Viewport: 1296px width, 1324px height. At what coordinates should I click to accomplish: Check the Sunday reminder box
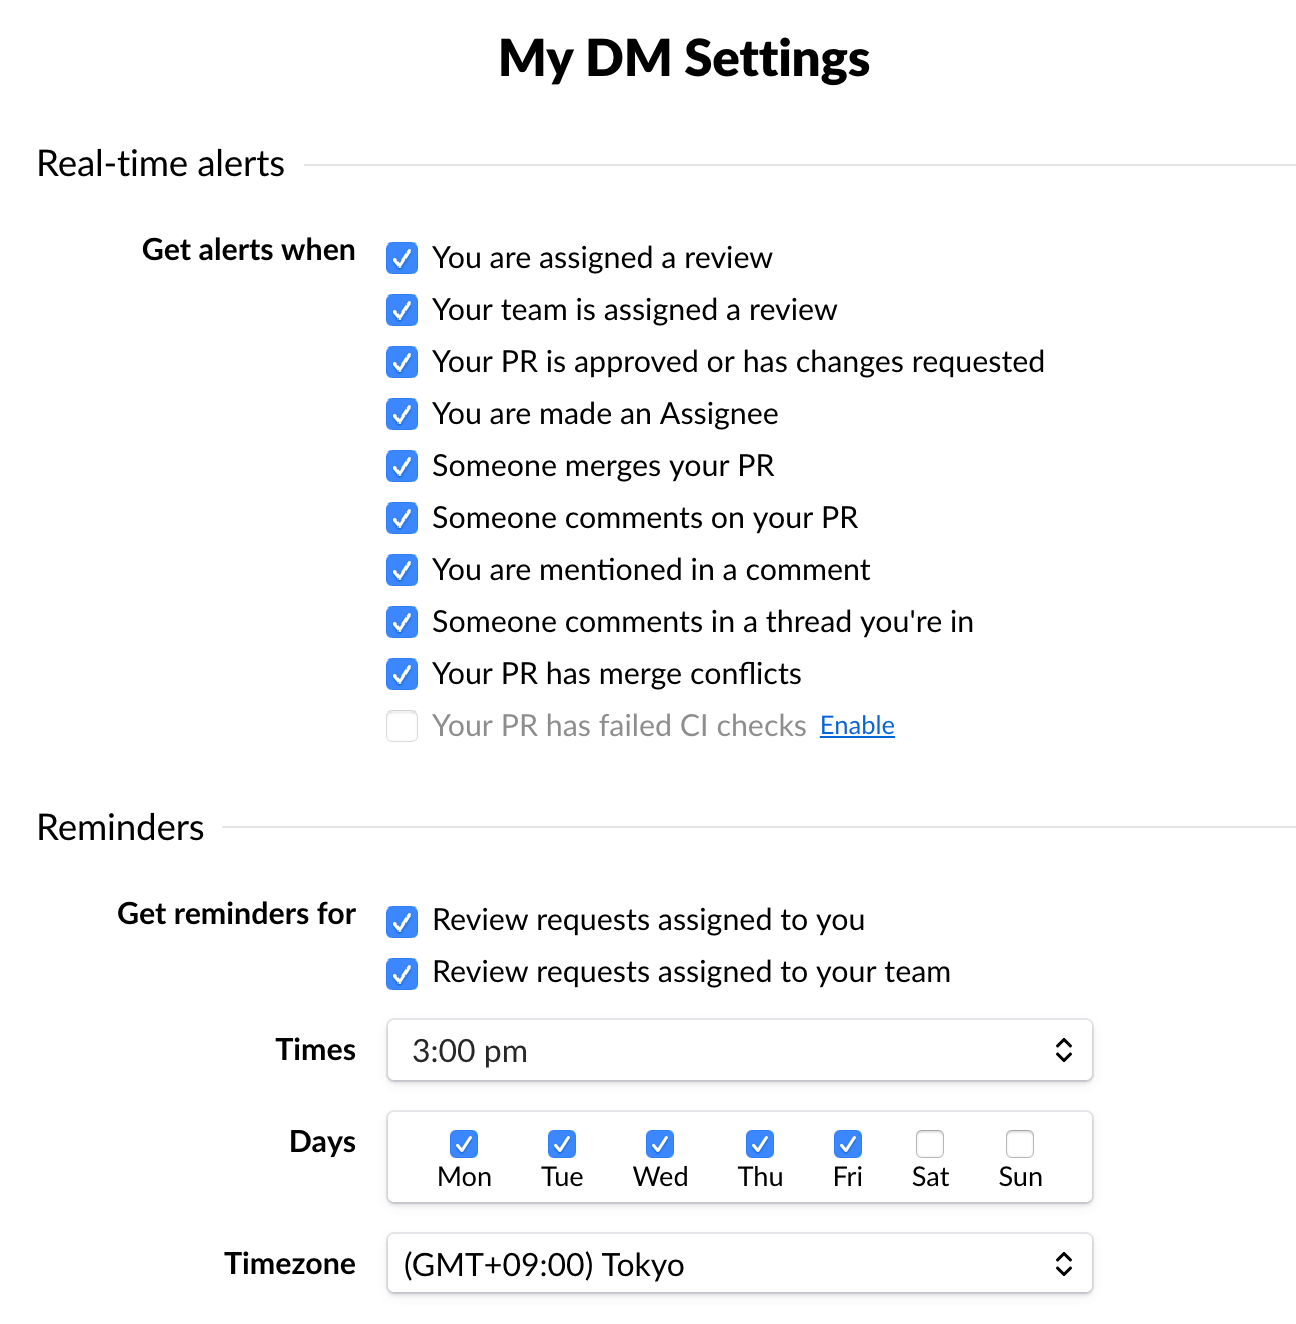coord(1020,1143)
